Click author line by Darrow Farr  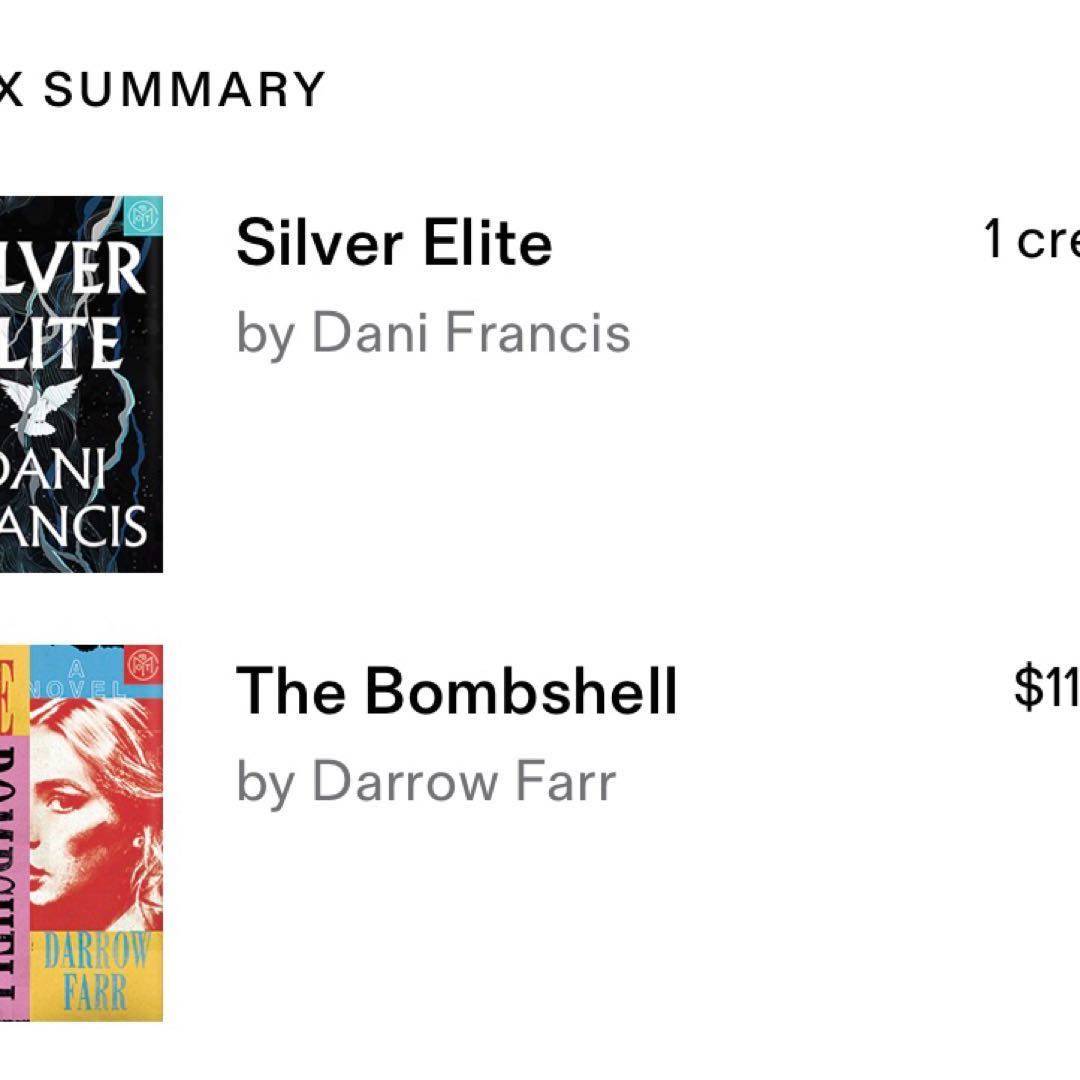tap(426, 782)
